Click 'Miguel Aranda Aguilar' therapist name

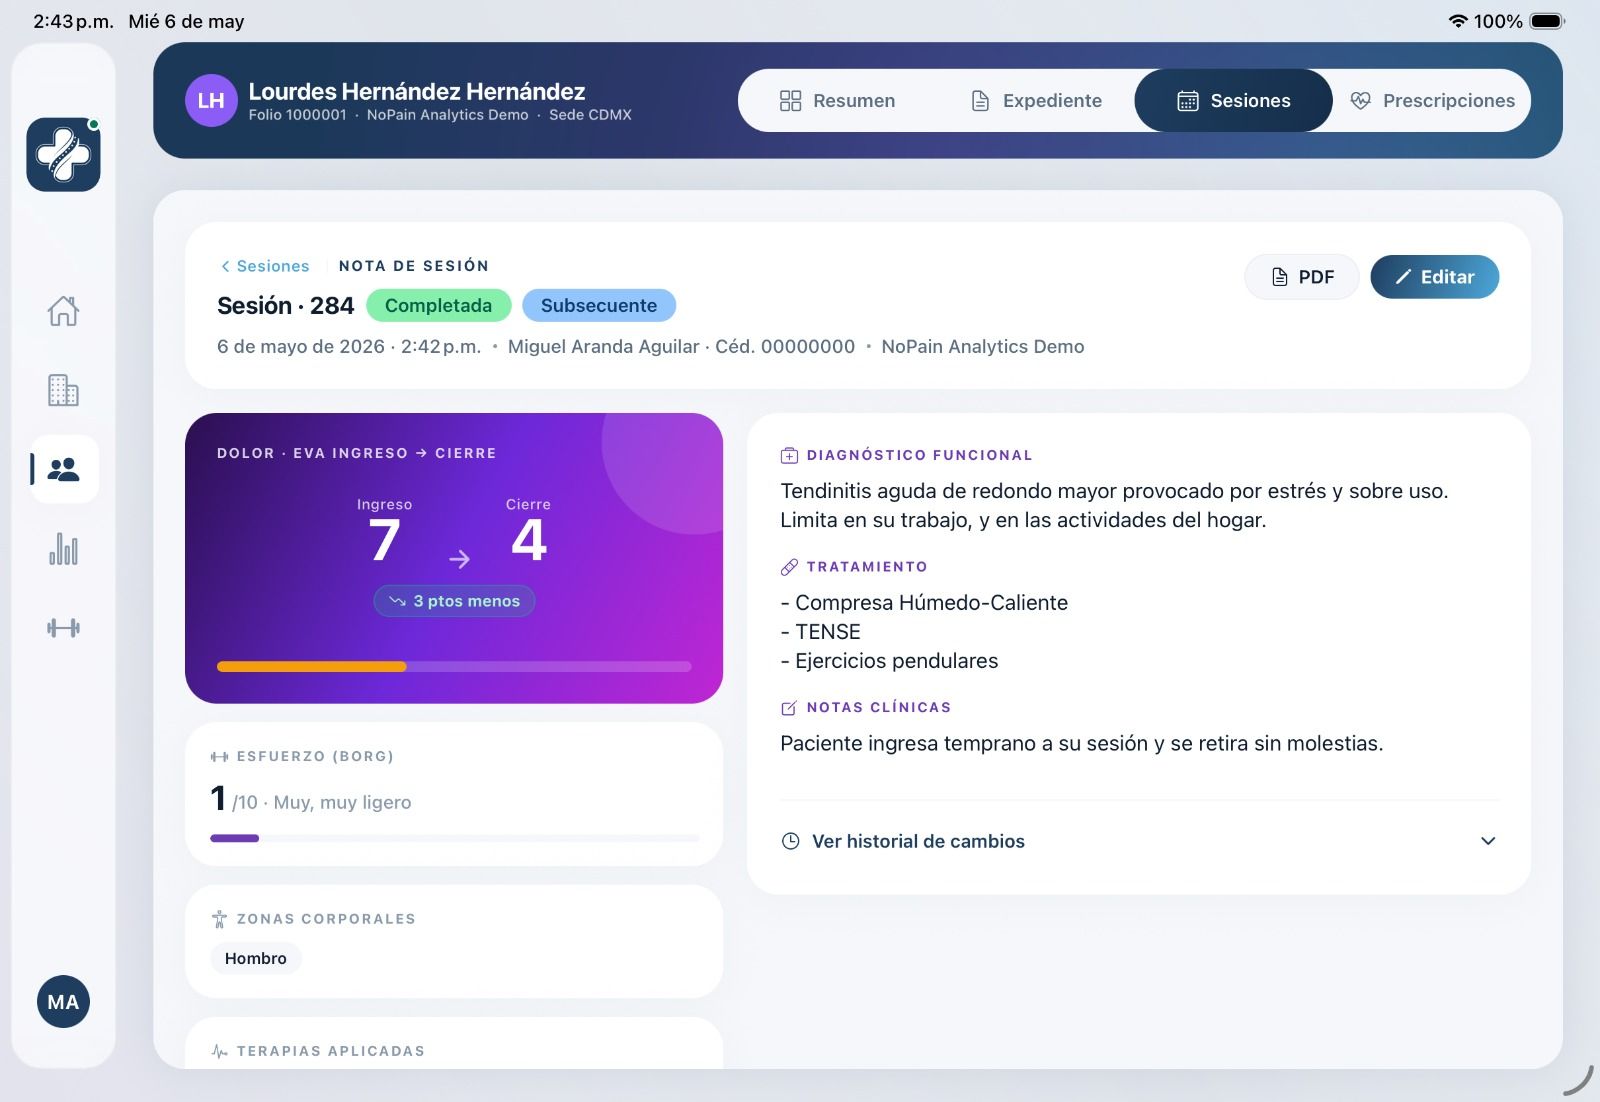(x=604, y=347)
